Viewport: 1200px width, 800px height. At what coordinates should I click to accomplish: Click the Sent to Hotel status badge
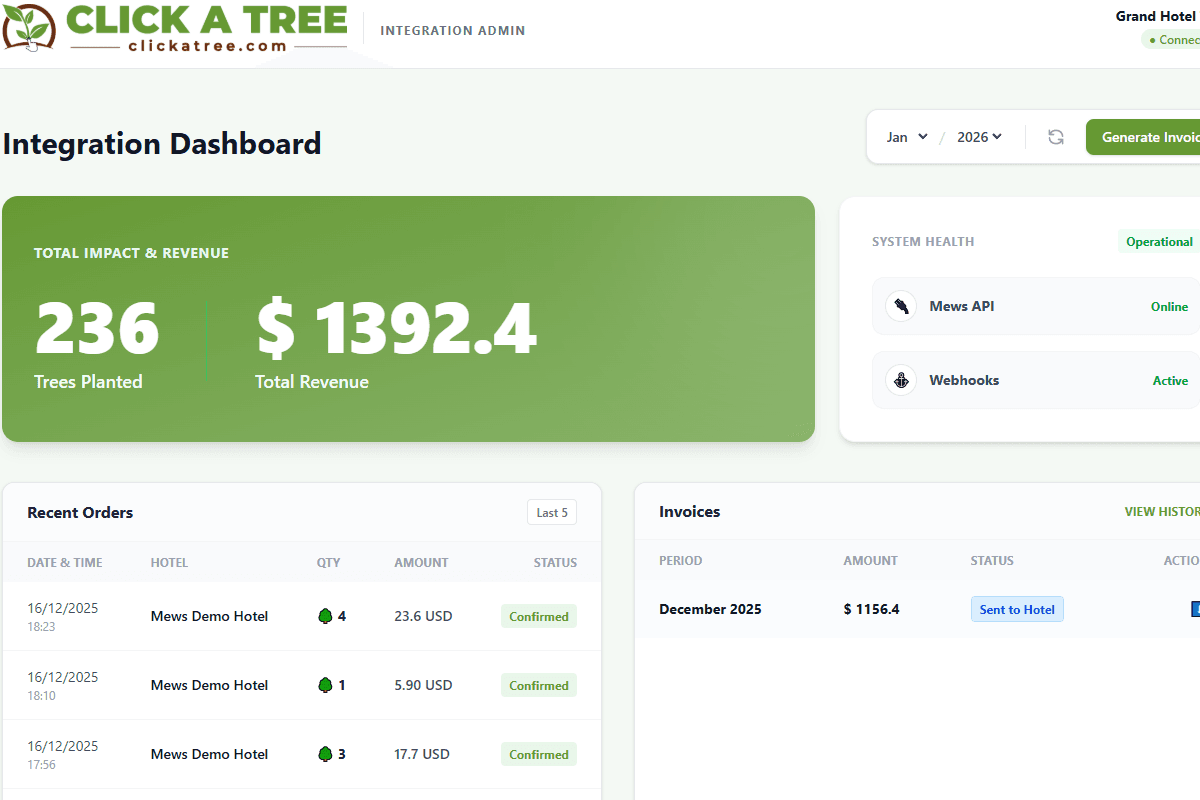click(1017, 609)
